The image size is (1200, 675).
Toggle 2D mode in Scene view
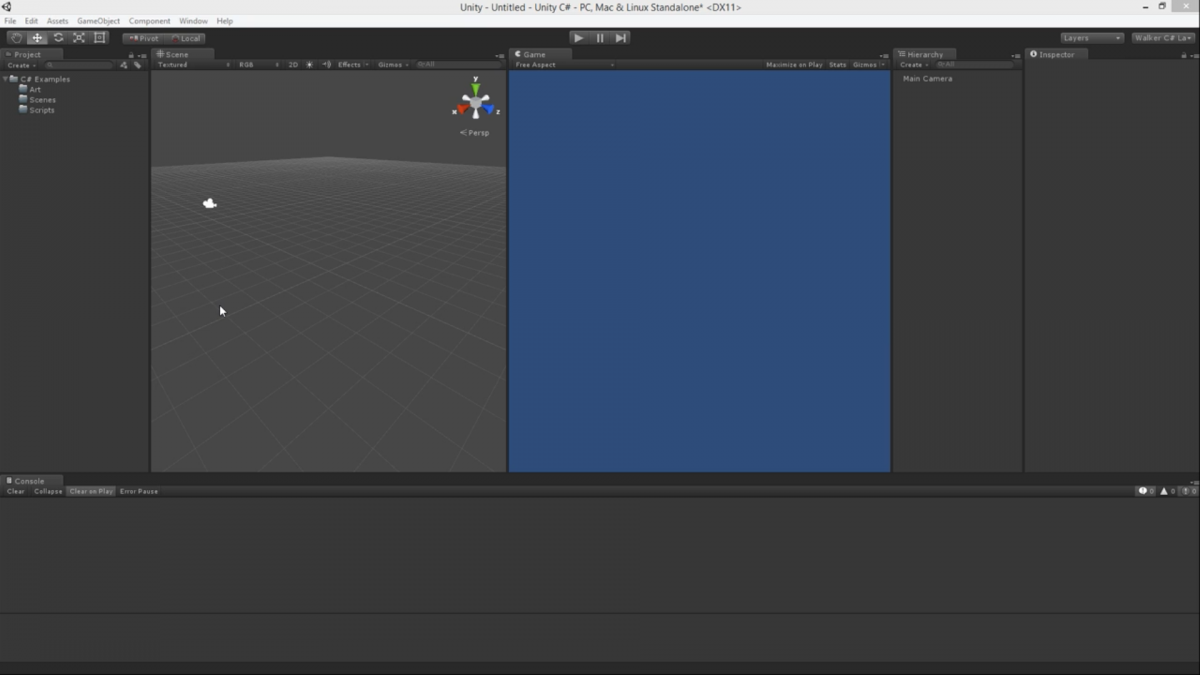[x=293, y=65]
